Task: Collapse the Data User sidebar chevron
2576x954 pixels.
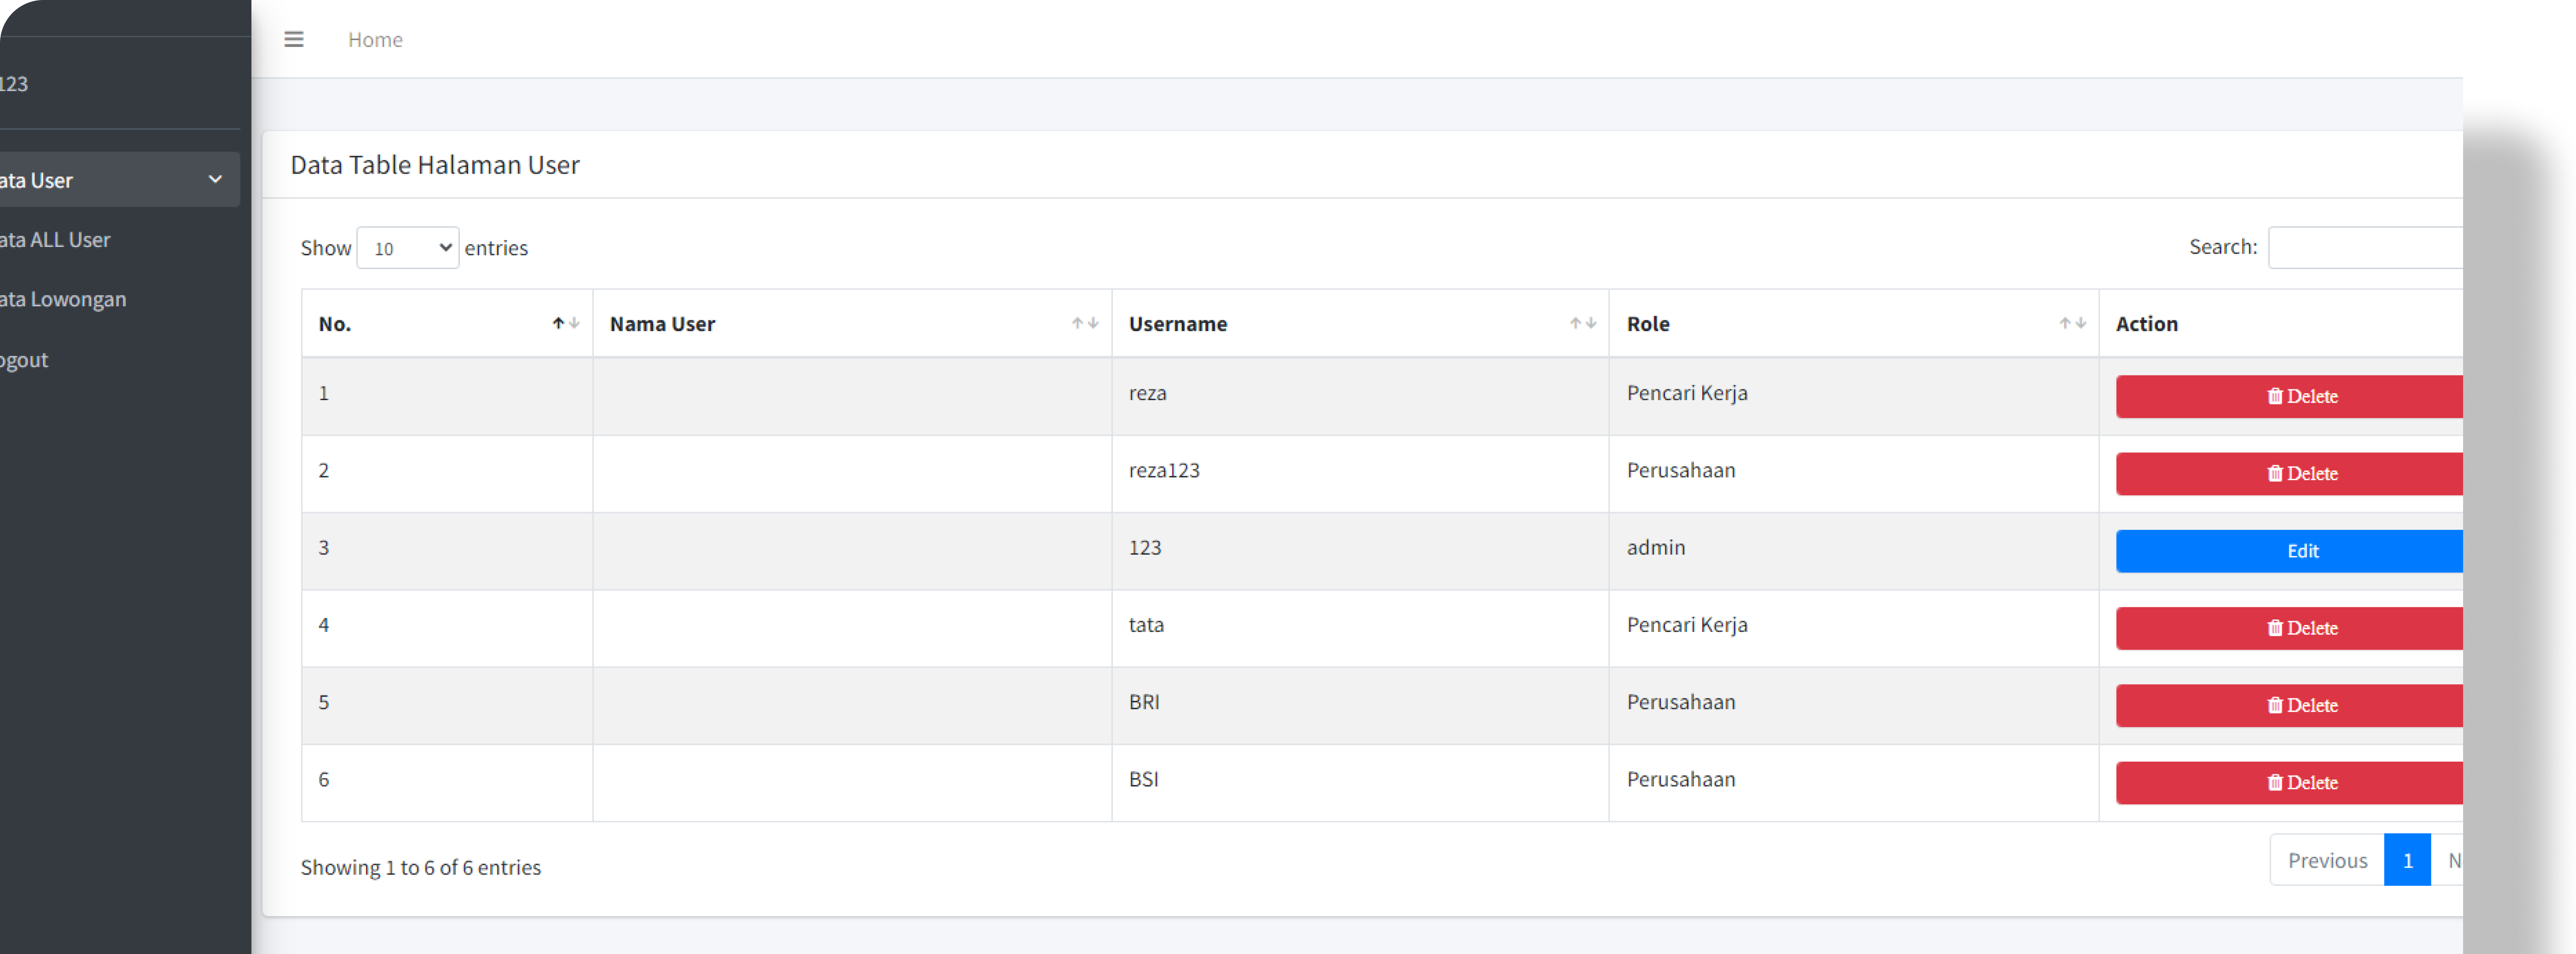Action: point(214,179)
